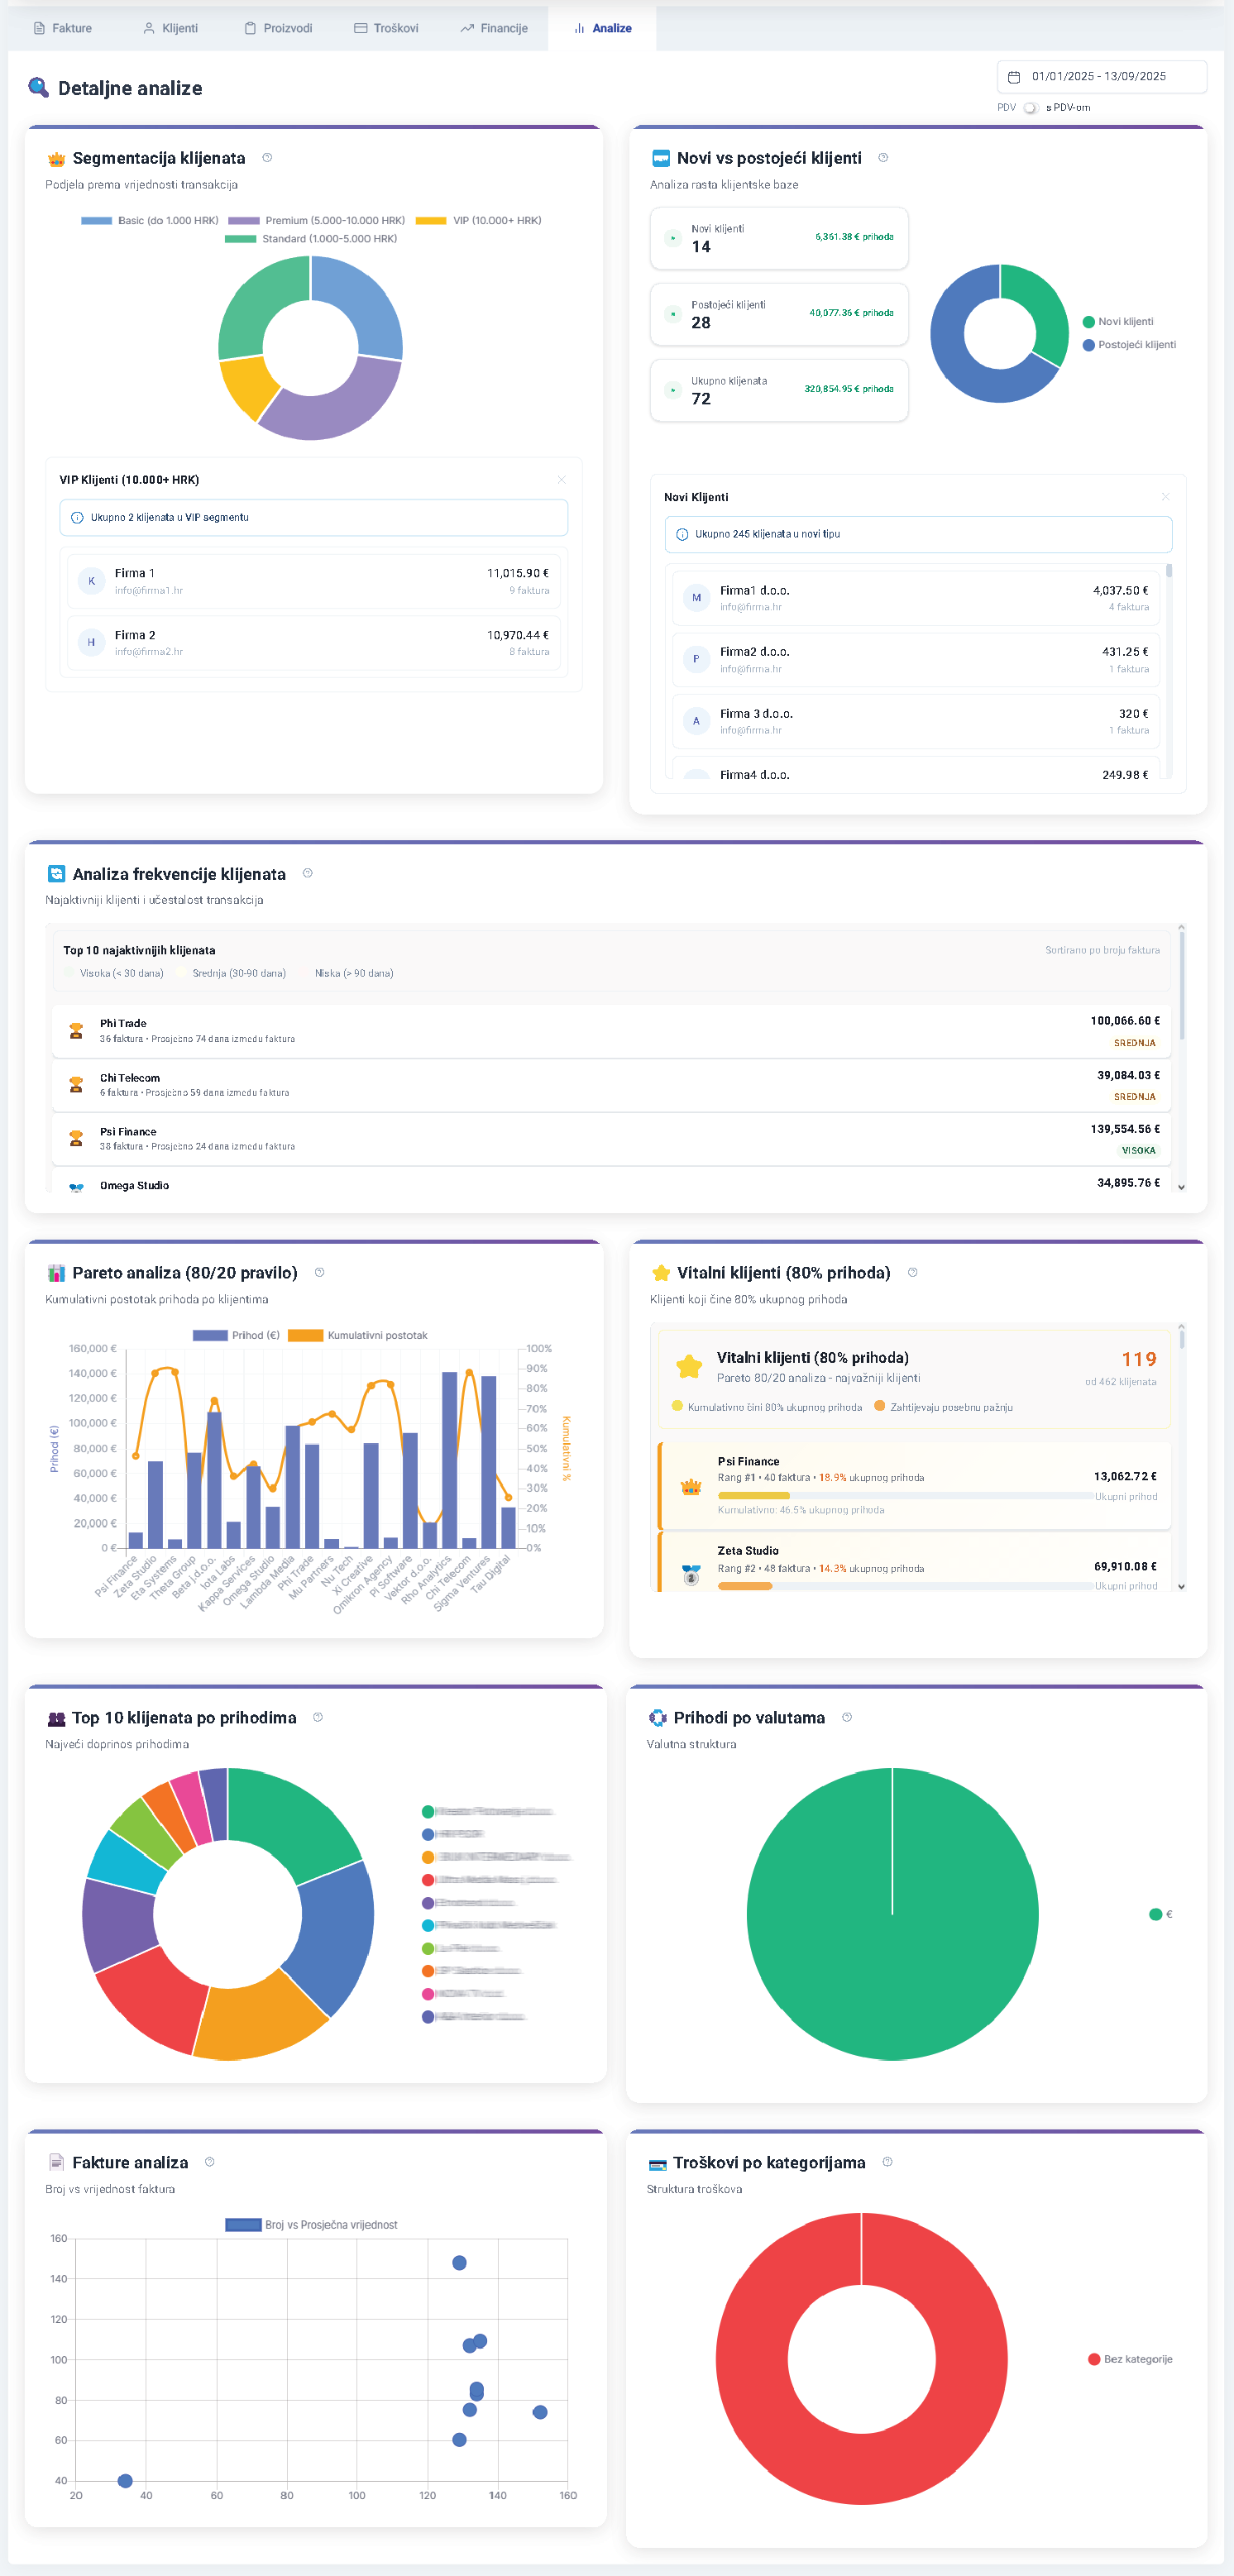1234x2576 pixels.
Task: Select the Psi Finance frequency row
Action: click(611, 1140)
